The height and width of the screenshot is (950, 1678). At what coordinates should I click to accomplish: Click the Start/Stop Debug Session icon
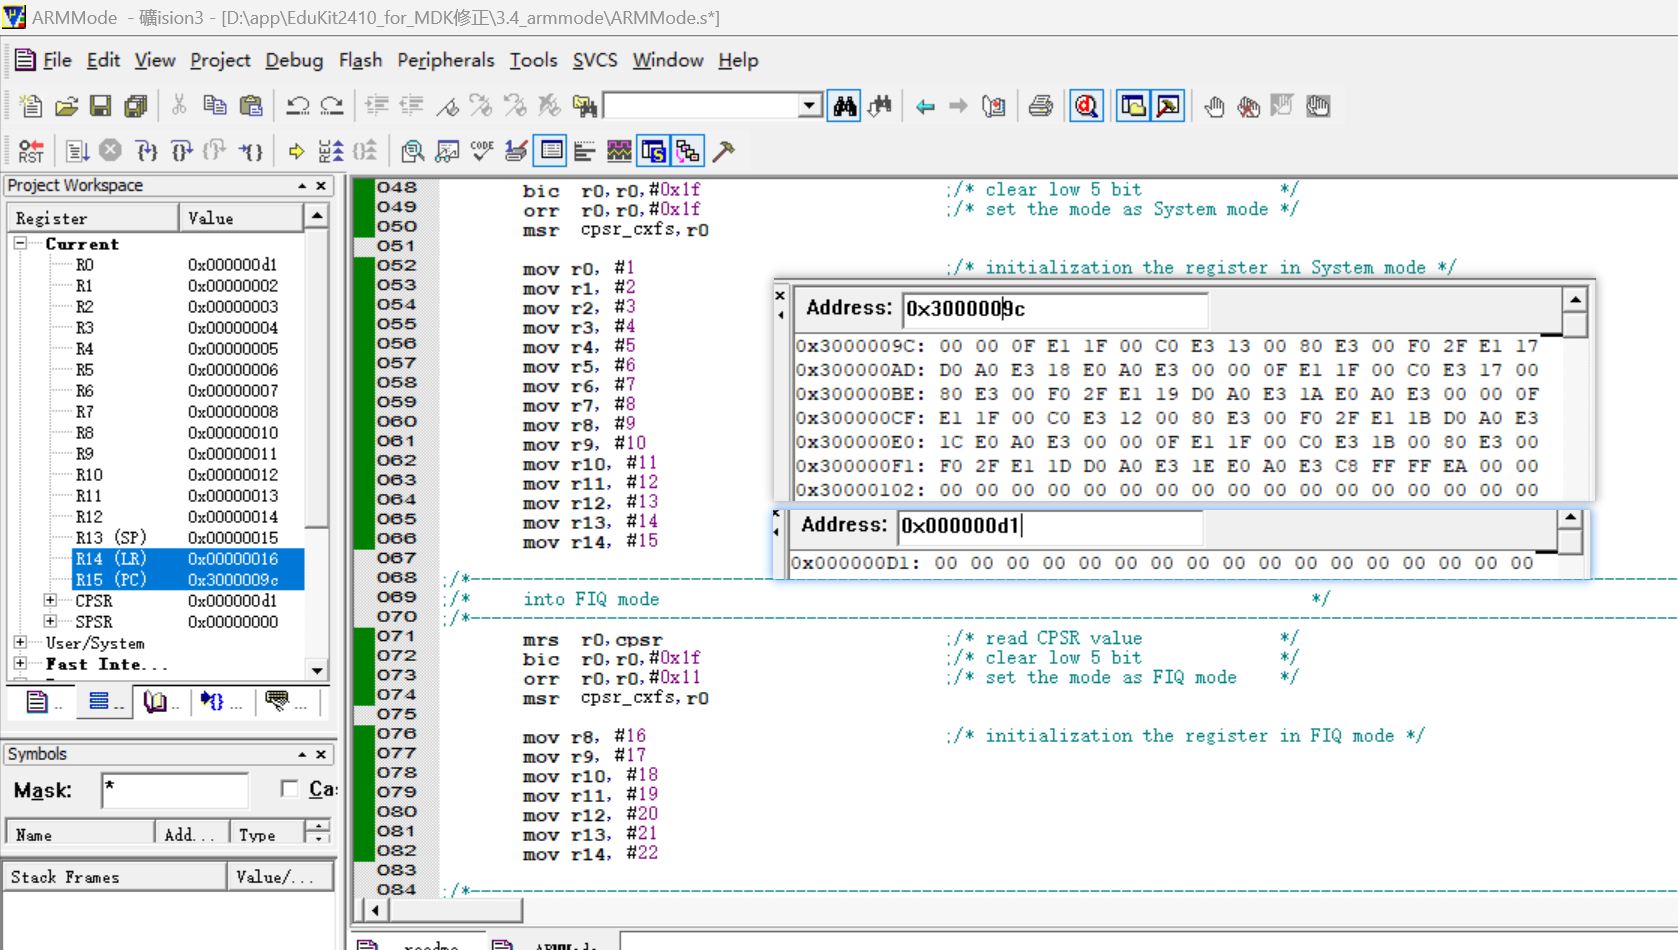point(1086,106)
